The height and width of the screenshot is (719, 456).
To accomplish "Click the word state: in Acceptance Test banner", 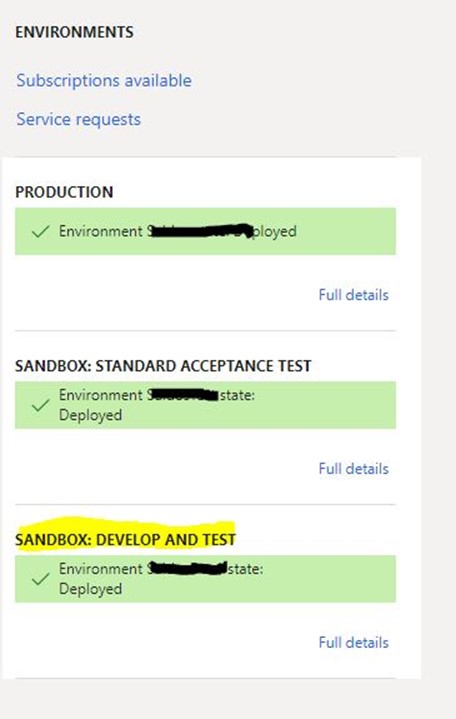I will [237, 395].
